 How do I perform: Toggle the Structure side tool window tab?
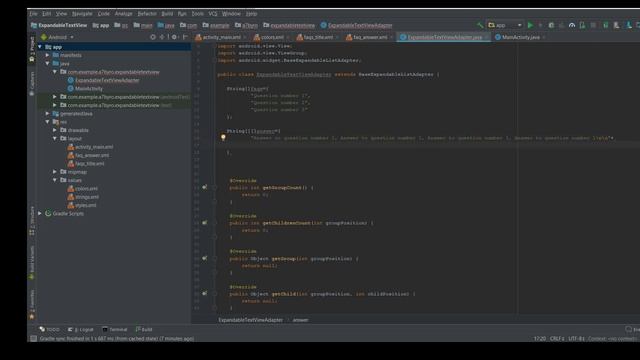pyautogui.click(x=32, y=221)
